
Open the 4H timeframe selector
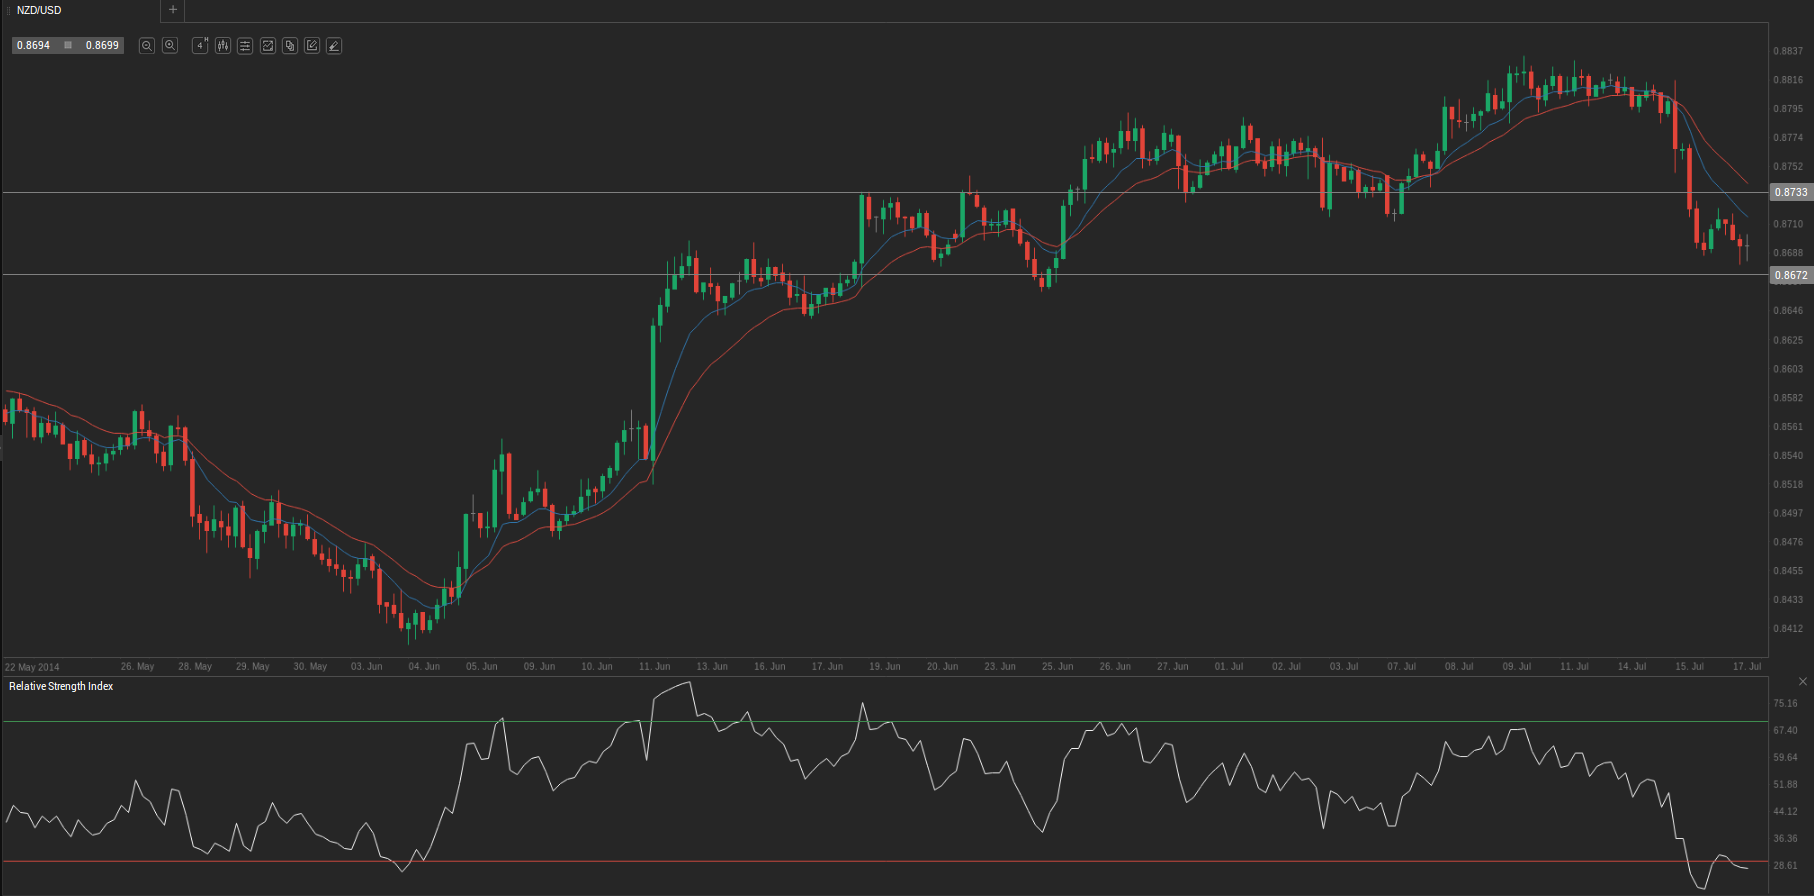(200, 46)
